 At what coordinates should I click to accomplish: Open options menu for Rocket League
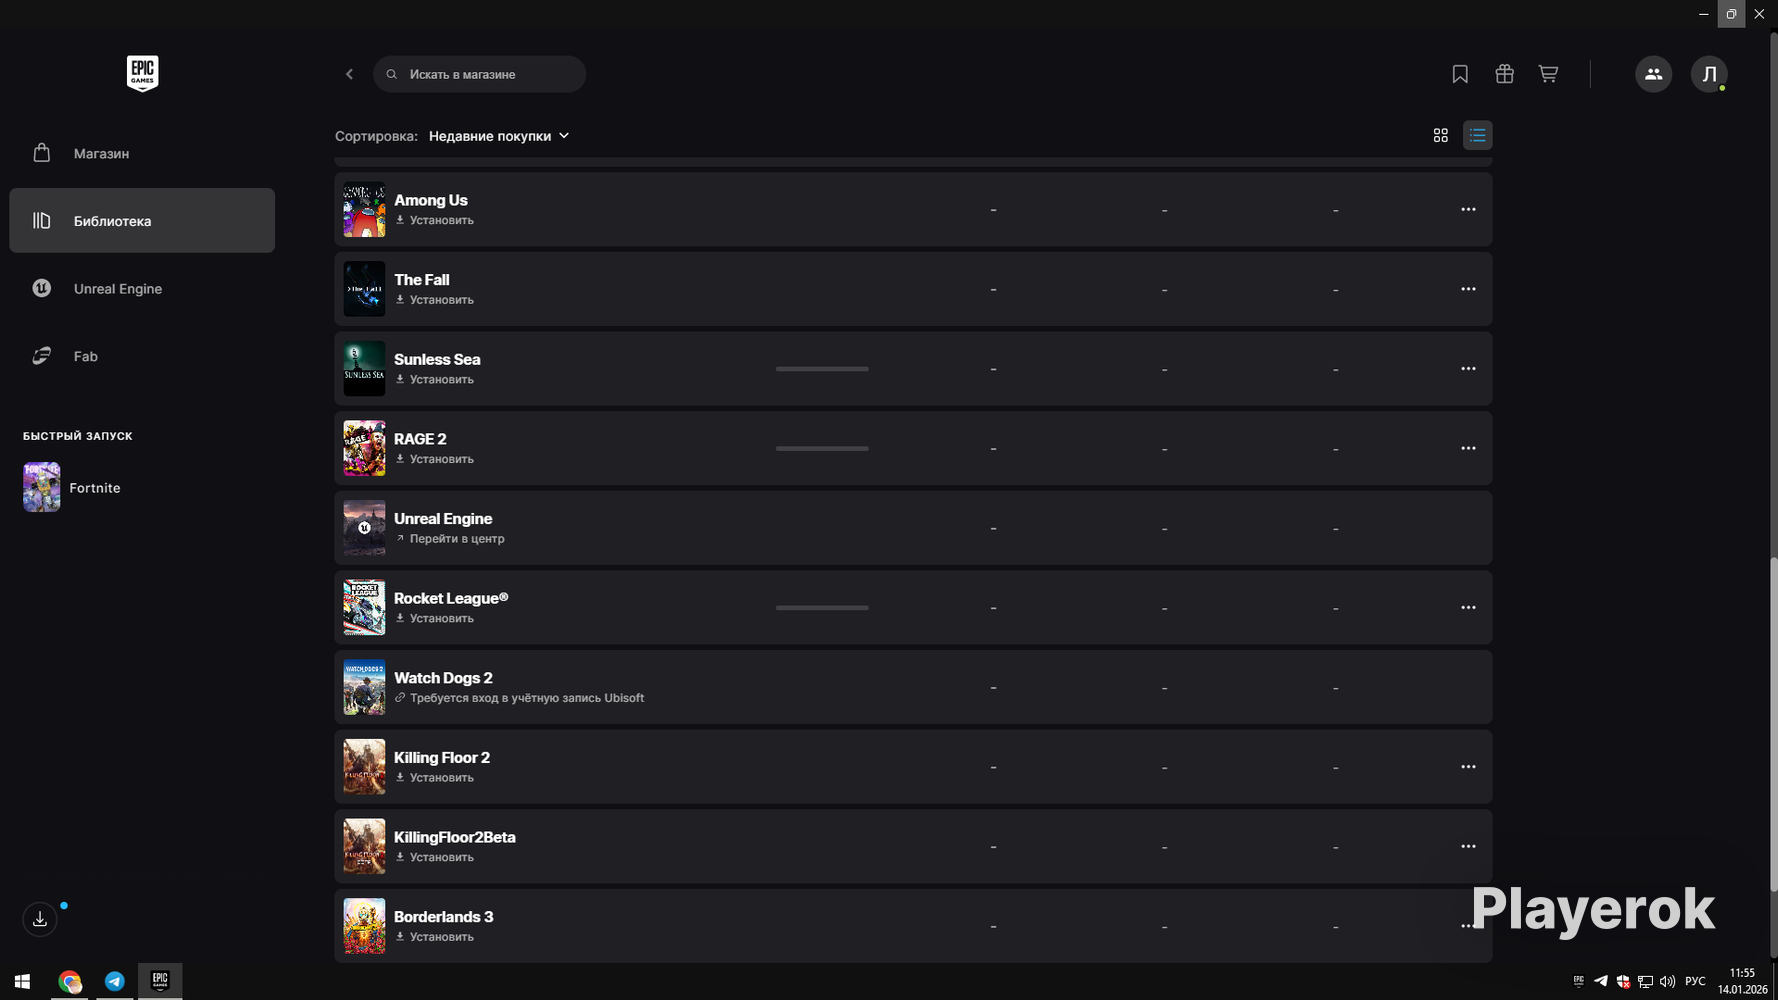1468,608
